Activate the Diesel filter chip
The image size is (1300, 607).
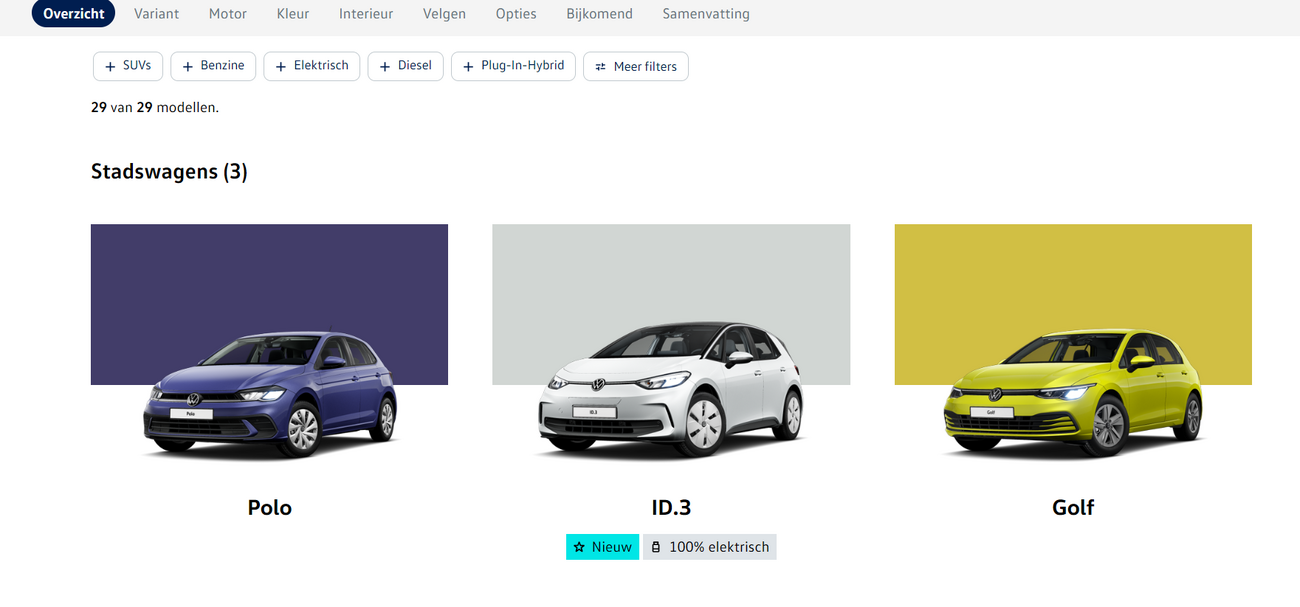(x=405, y=66)
